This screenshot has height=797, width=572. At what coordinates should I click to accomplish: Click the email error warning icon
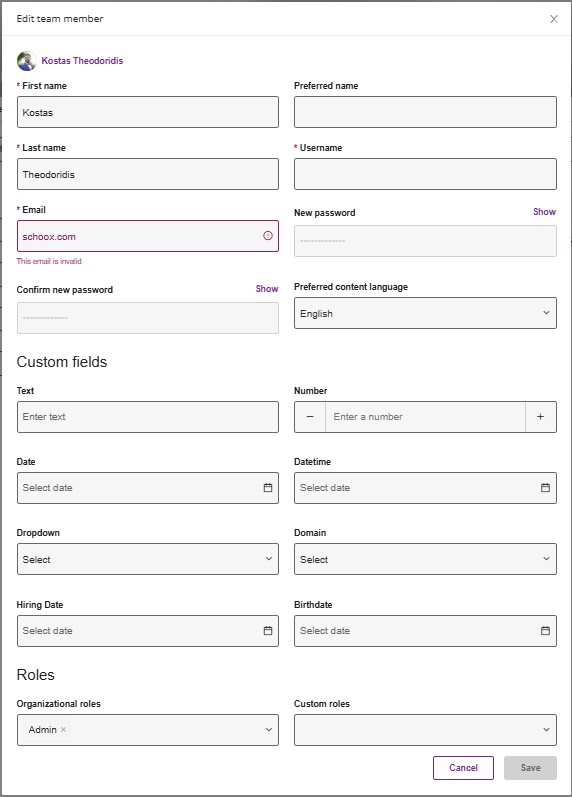tap(268, 236)
